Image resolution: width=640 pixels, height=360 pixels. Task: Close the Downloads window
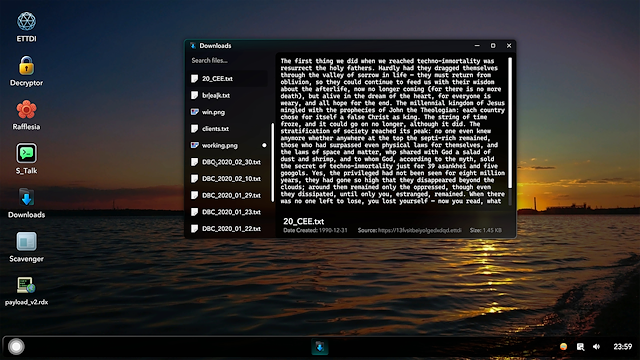(509, 46)
